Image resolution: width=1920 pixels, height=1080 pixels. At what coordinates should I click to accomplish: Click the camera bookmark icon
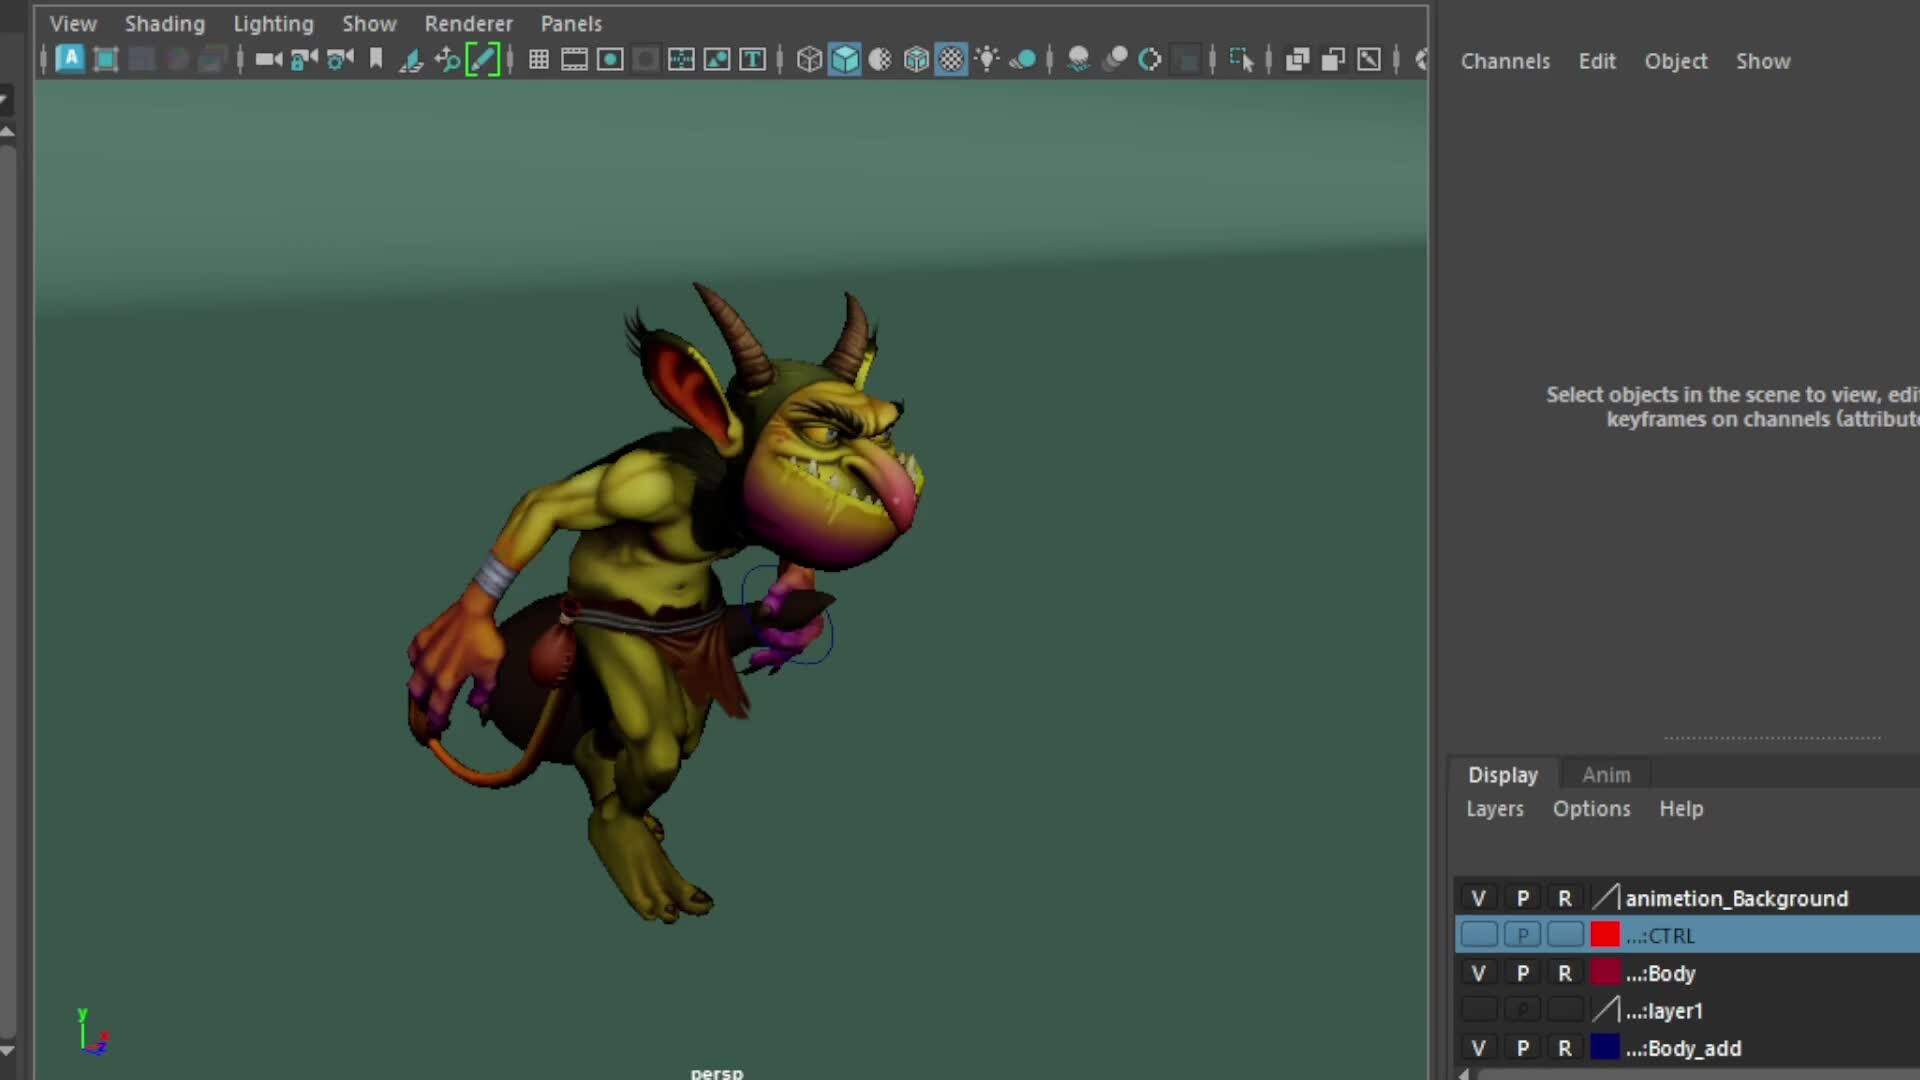point(375,60)
